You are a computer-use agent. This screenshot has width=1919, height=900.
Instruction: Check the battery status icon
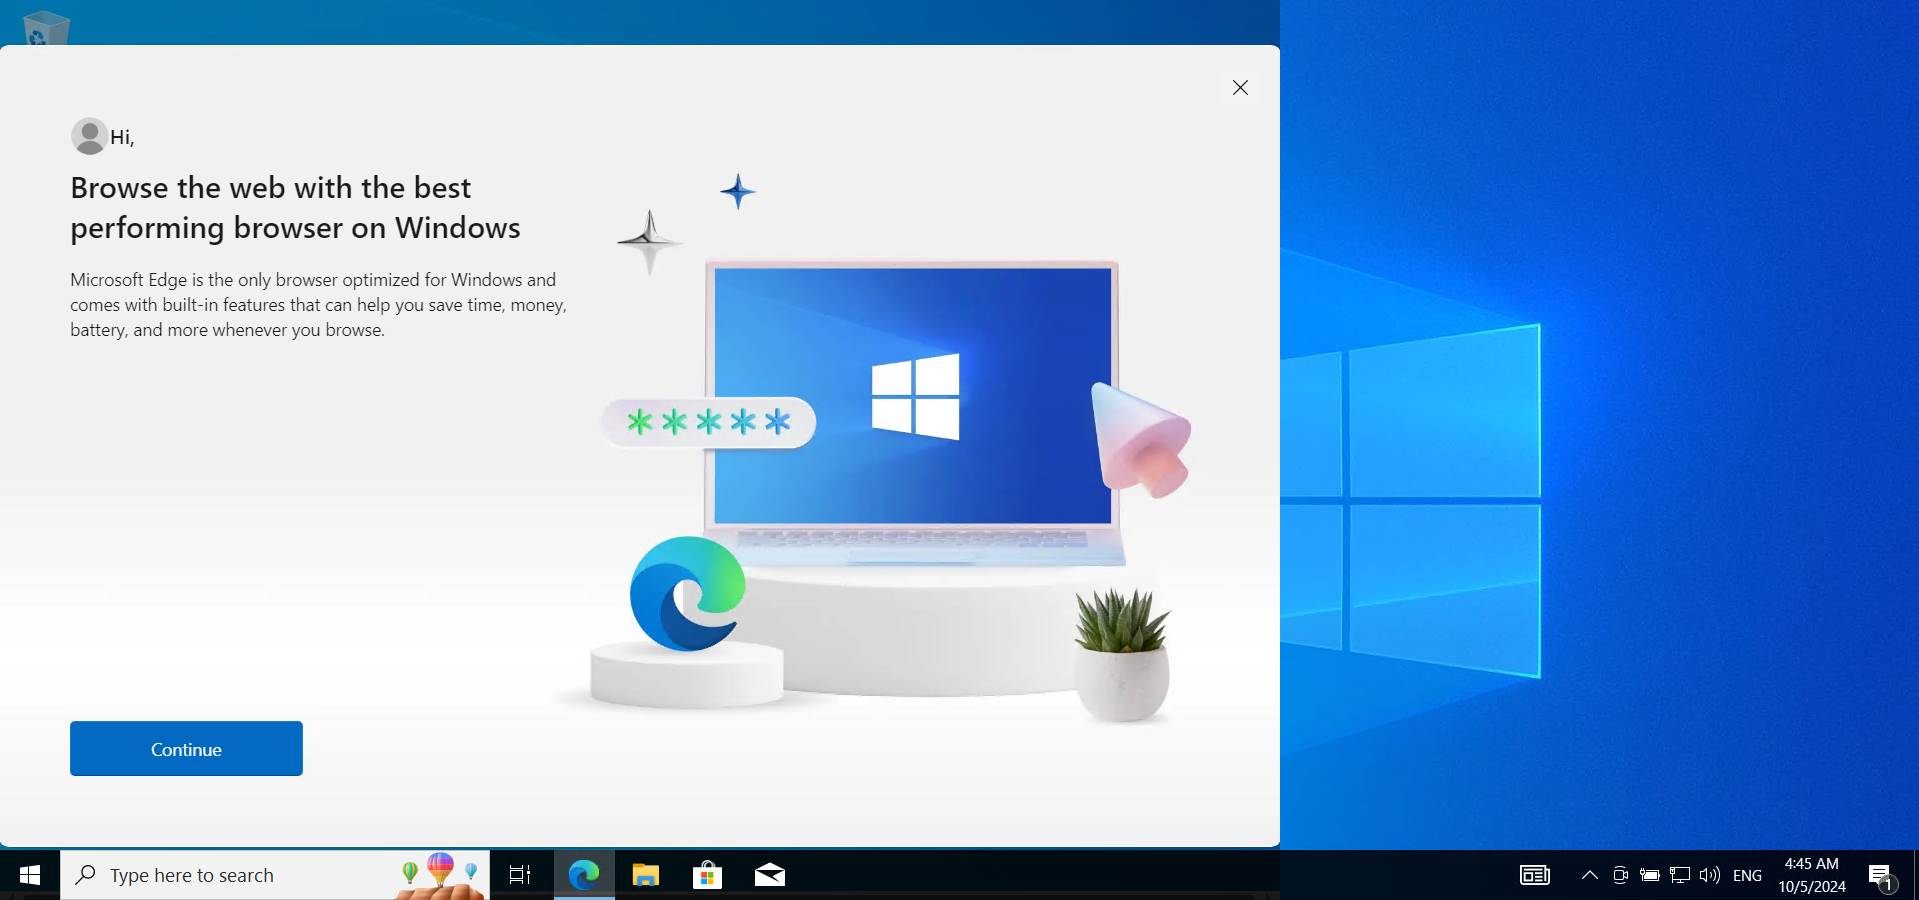[1650, 875]
